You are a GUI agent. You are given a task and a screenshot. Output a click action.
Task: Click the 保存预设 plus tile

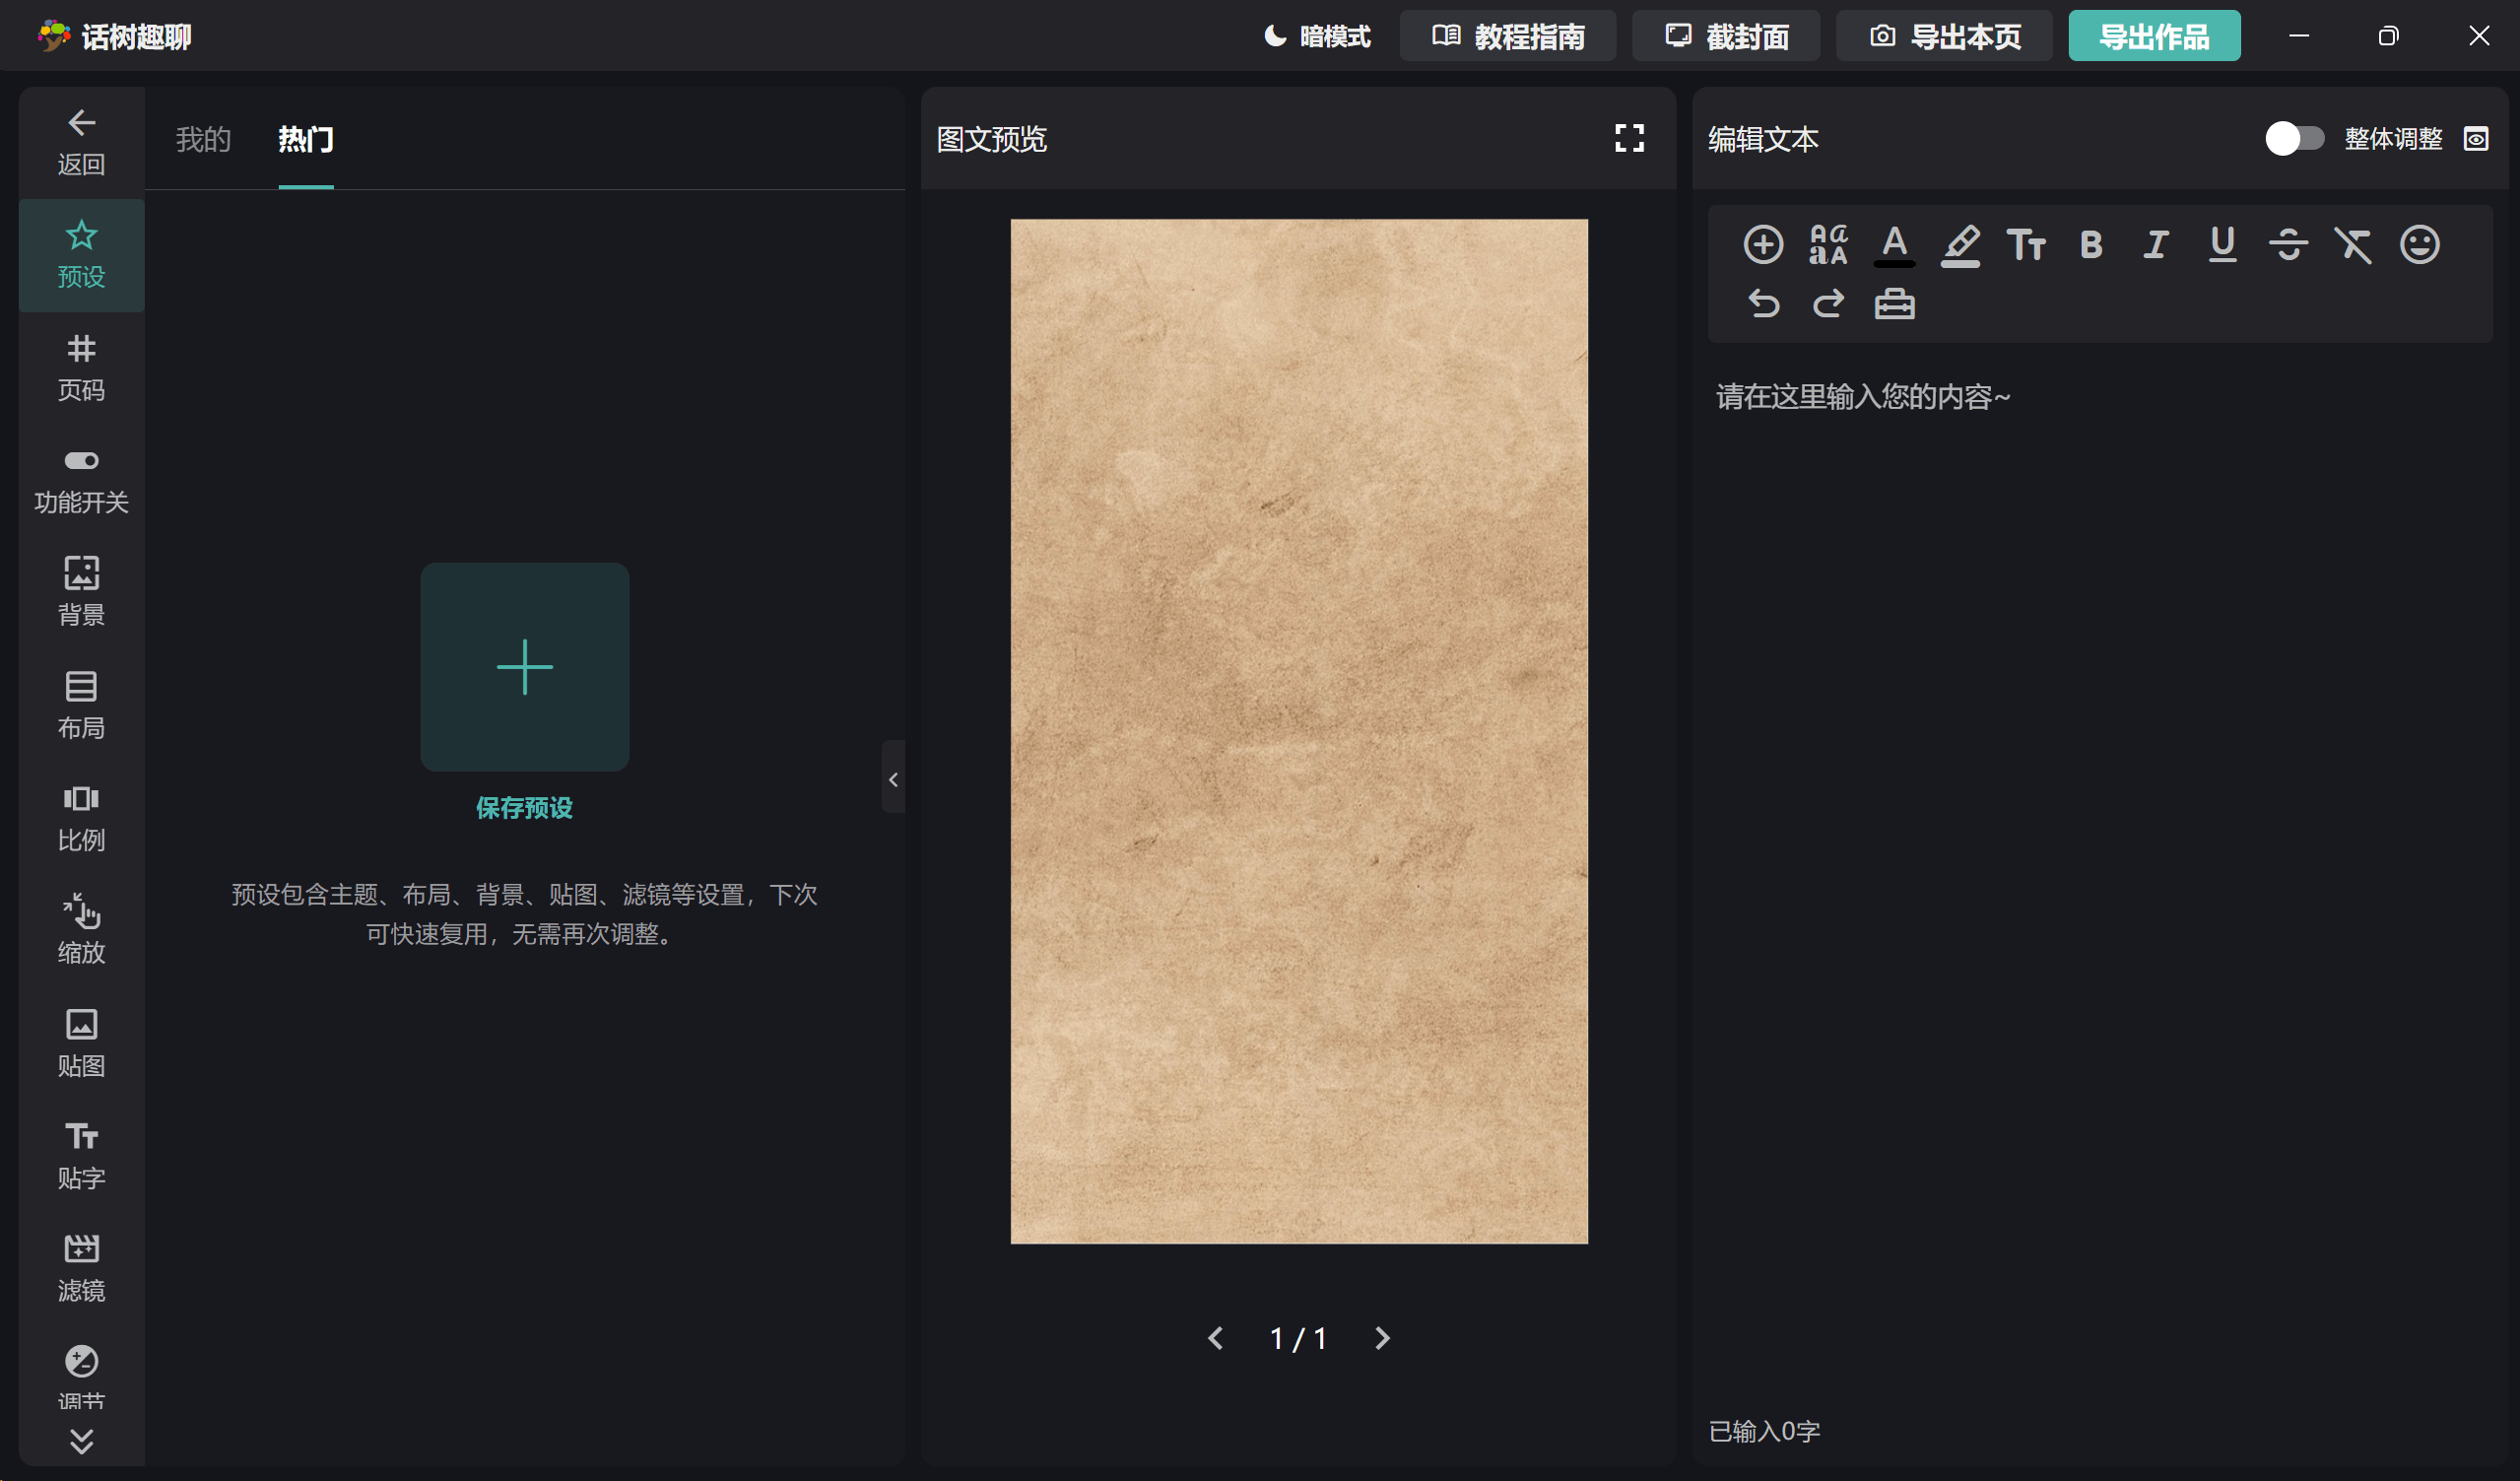pyautogui.click(x=524, y=667)
